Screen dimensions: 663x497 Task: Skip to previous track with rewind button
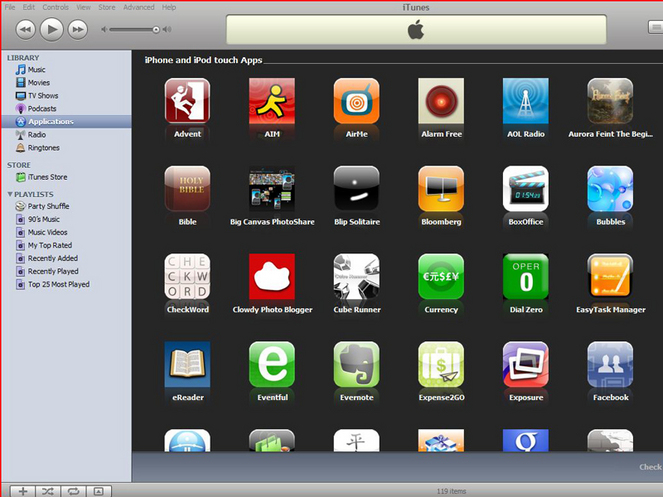(25, 30)
